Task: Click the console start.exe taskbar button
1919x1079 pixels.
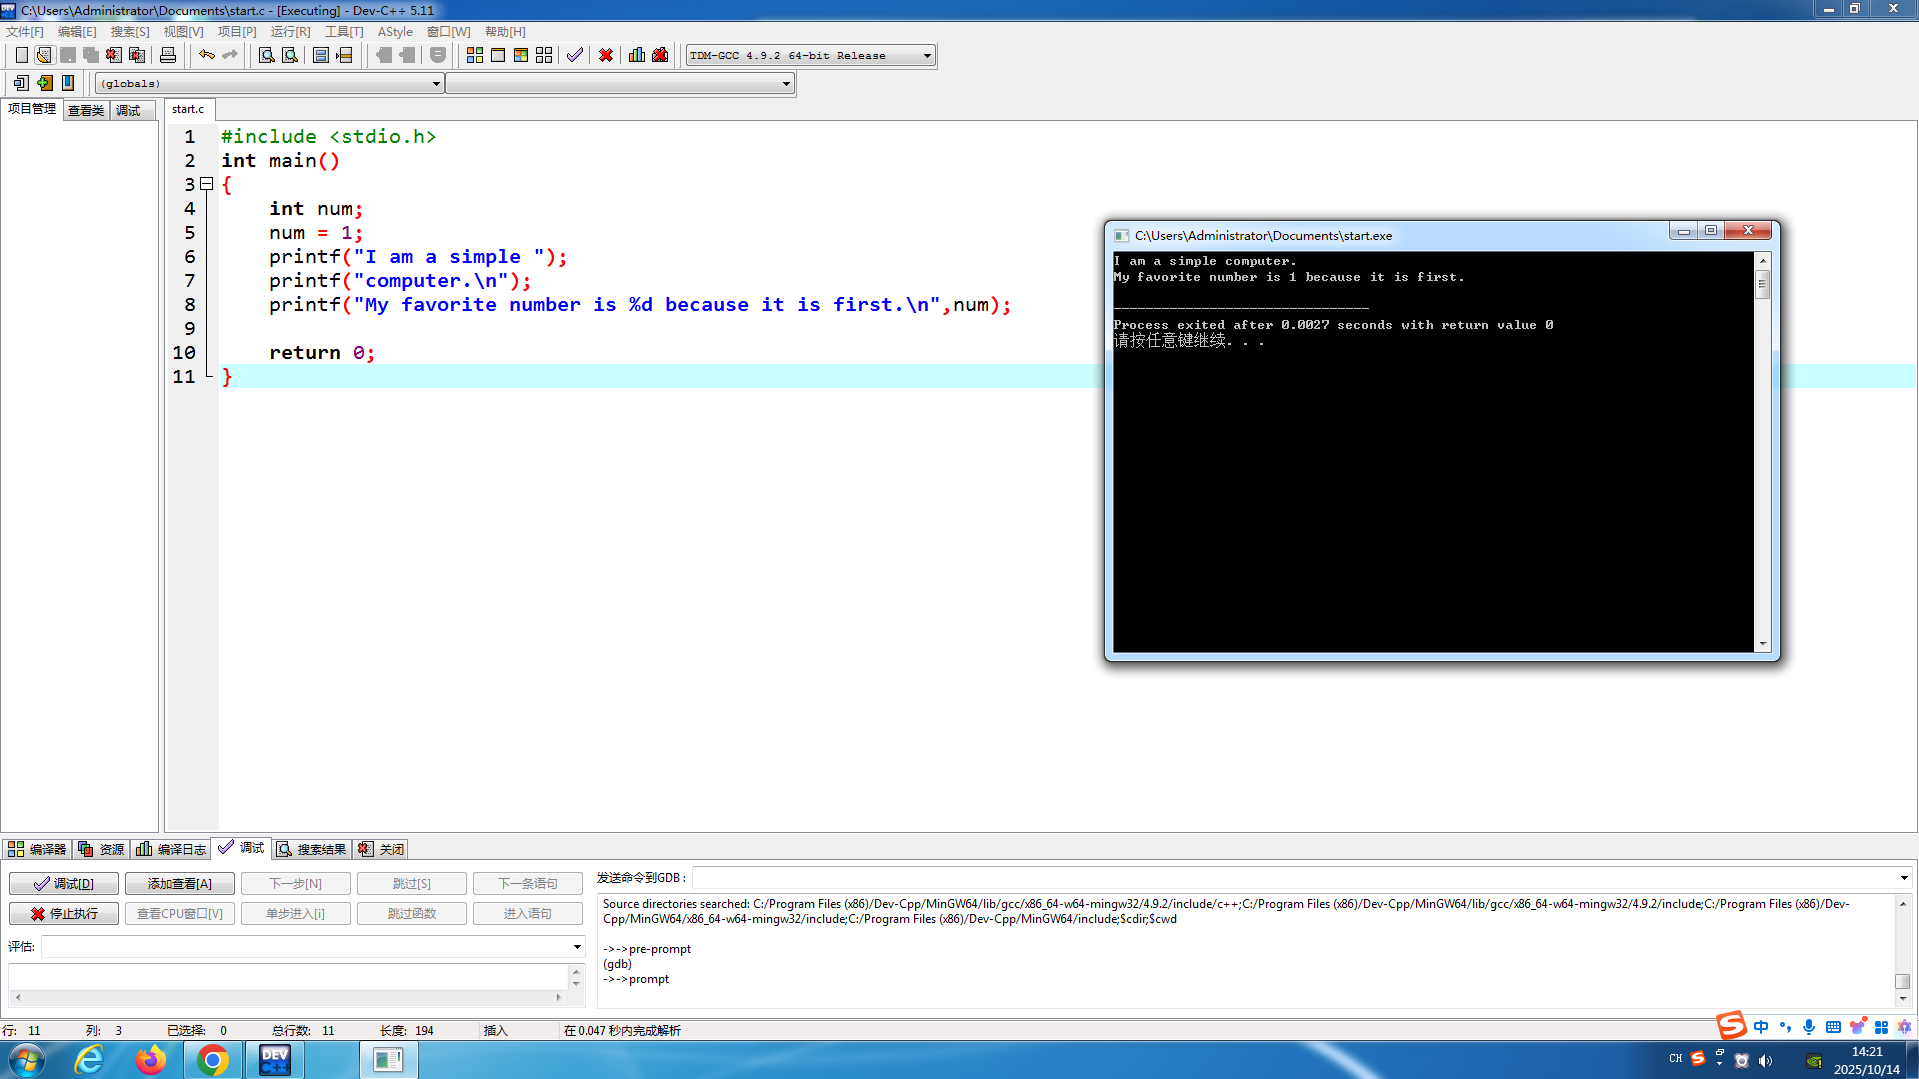Action: click(388, 1060)
